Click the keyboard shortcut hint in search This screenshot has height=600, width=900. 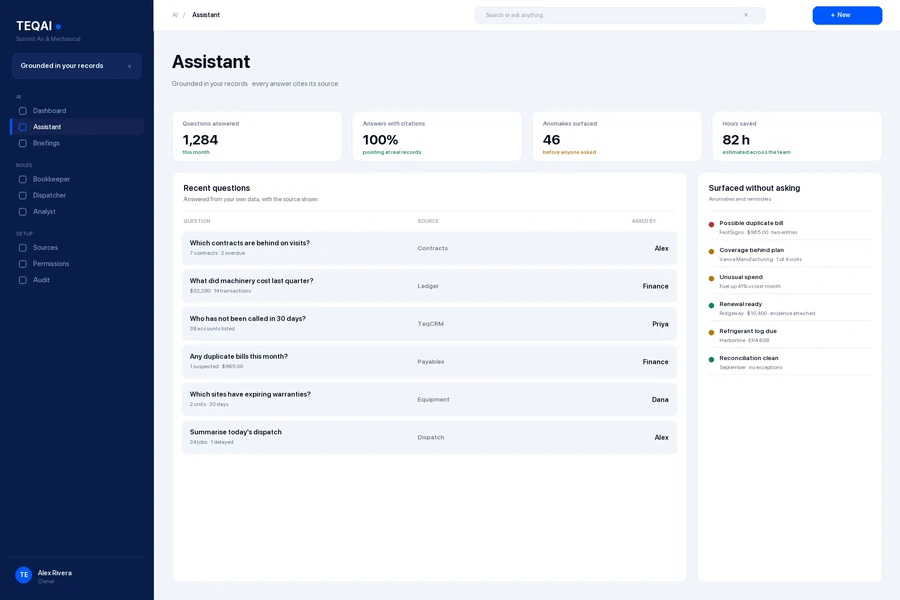coord(746,15)
